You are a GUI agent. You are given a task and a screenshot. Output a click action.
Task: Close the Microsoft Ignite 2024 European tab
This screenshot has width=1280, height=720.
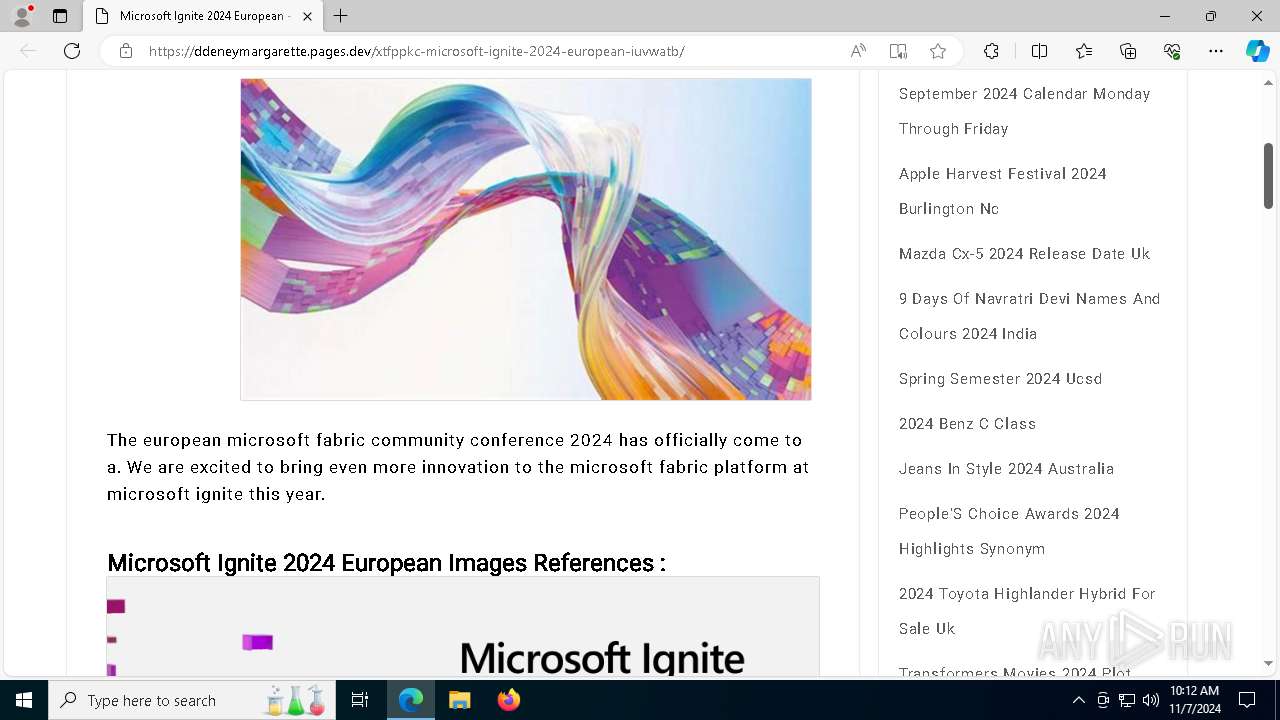[x=307, y=16]
